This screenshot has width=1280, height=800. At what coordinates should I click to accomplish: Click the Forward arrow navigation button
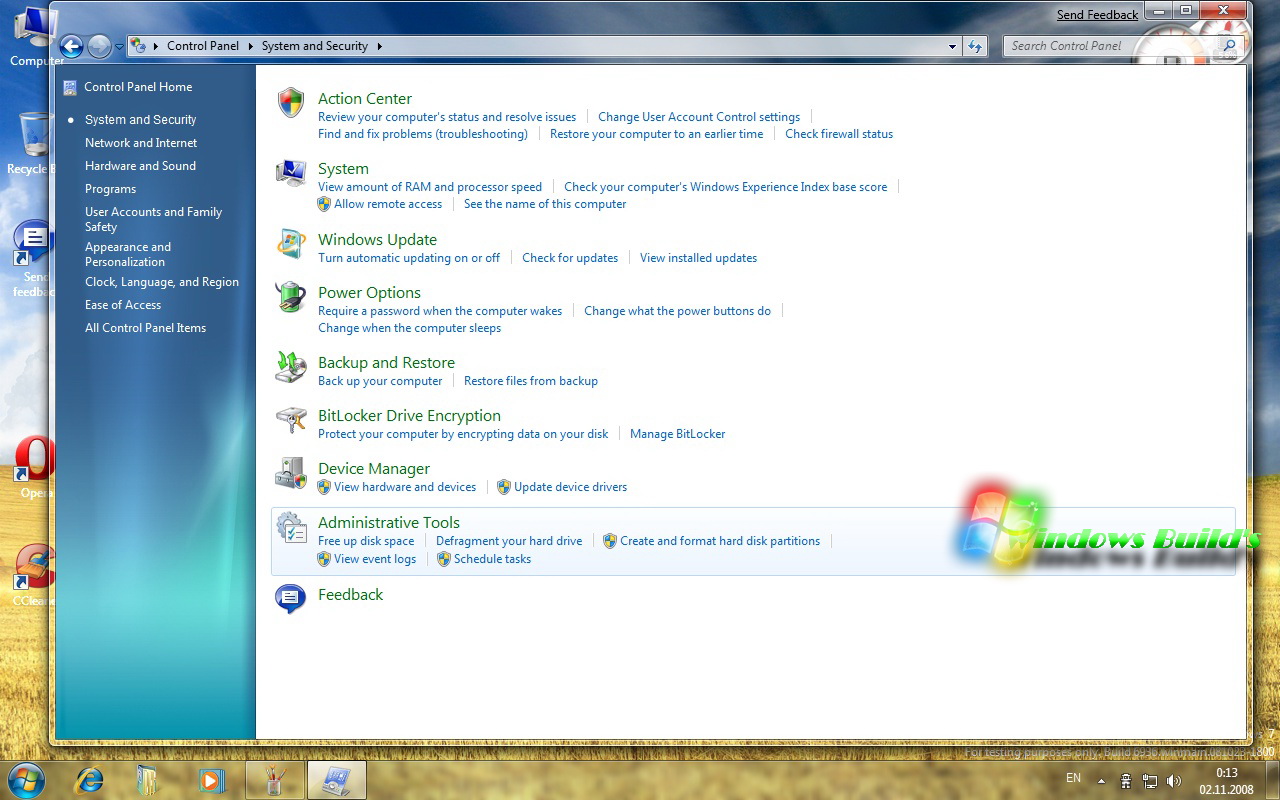click(x=99, y=46)
